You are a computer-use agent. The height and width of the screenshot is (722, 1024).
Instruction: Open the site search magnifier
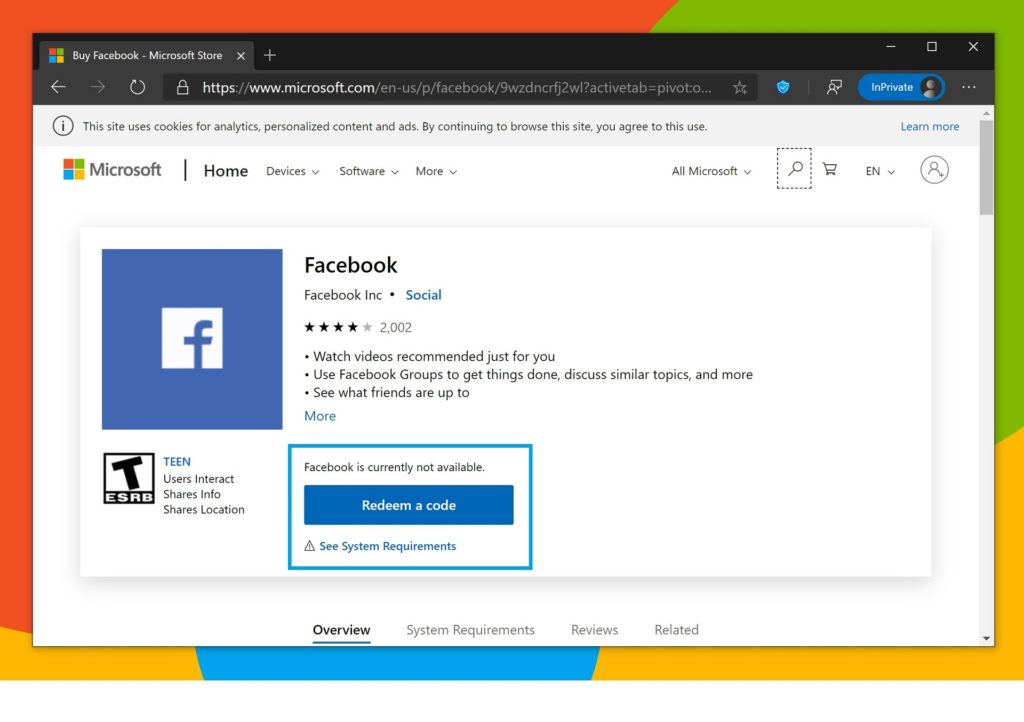pos(794,168)
